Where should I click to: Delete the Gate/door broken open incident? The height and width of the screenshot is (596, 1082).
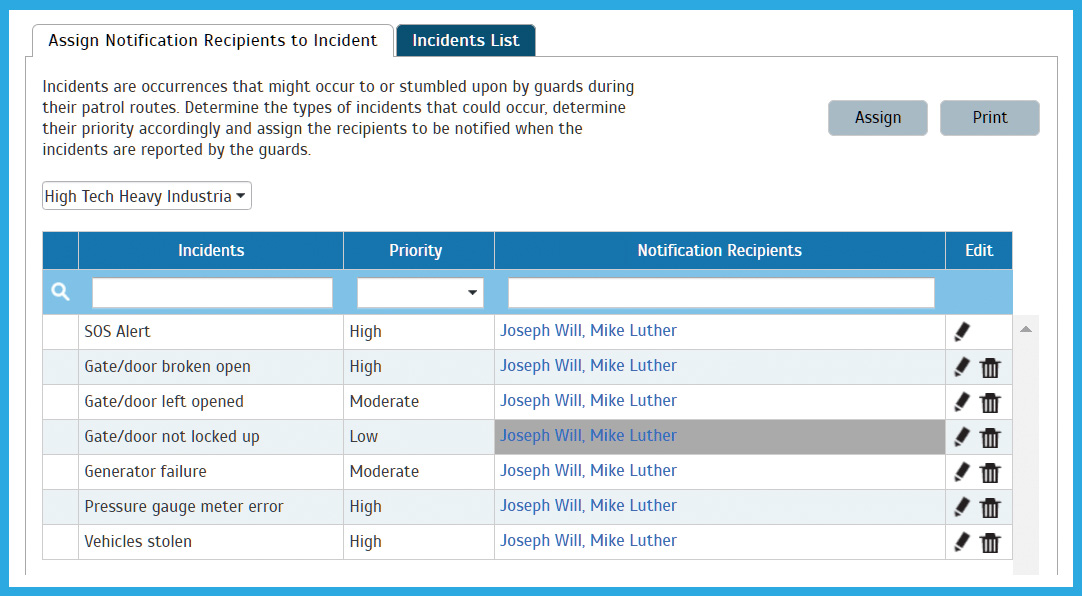coord(990,368)
